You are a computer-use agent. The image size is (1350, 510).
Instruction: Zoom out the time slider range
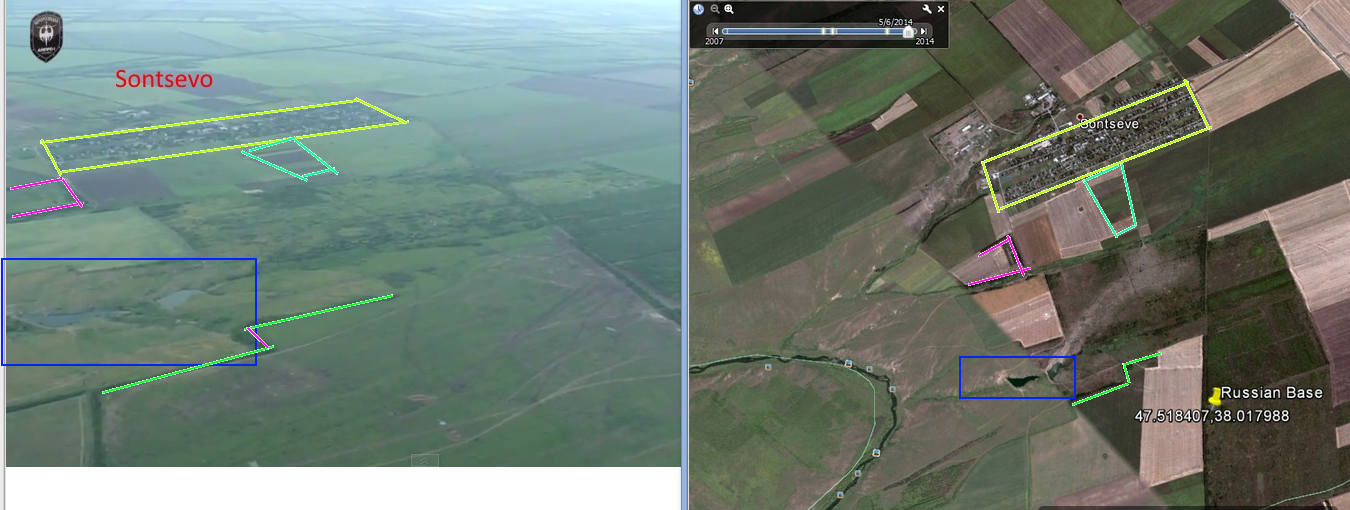[715, 9]
